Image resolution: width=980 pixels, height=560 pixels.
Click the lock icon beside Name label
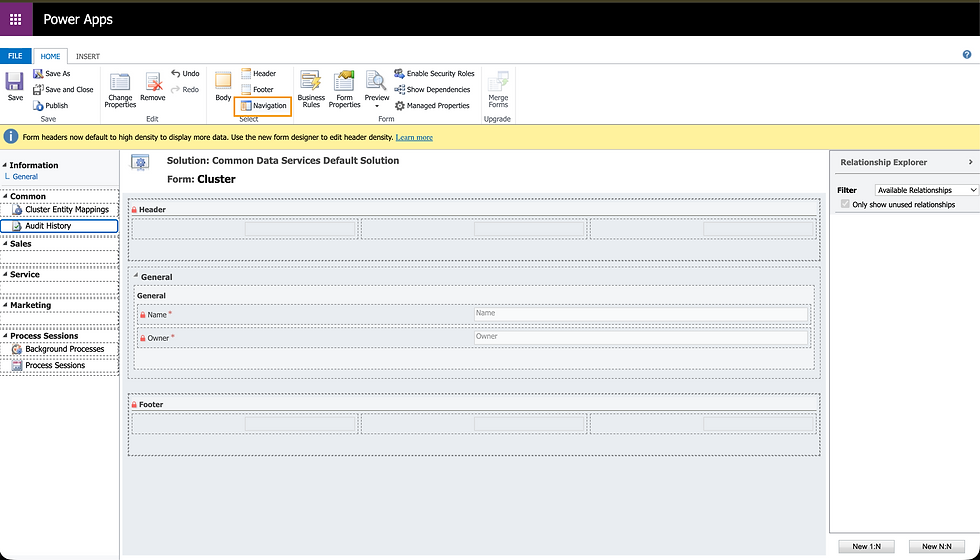tap(142, 315)
